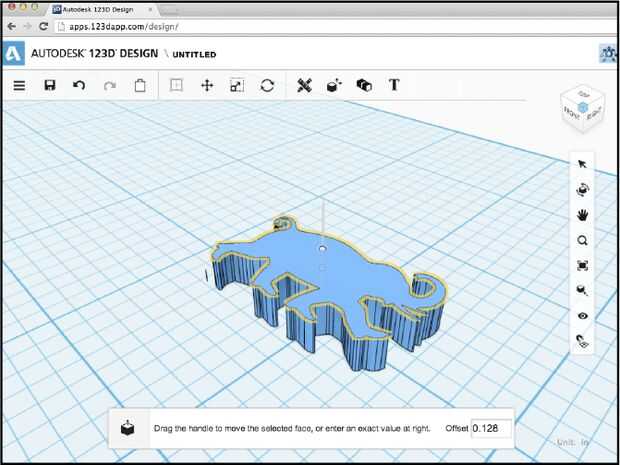Click the dimmed square transform tool
Viewport: 620px width, 465px height.
(176, 85)
